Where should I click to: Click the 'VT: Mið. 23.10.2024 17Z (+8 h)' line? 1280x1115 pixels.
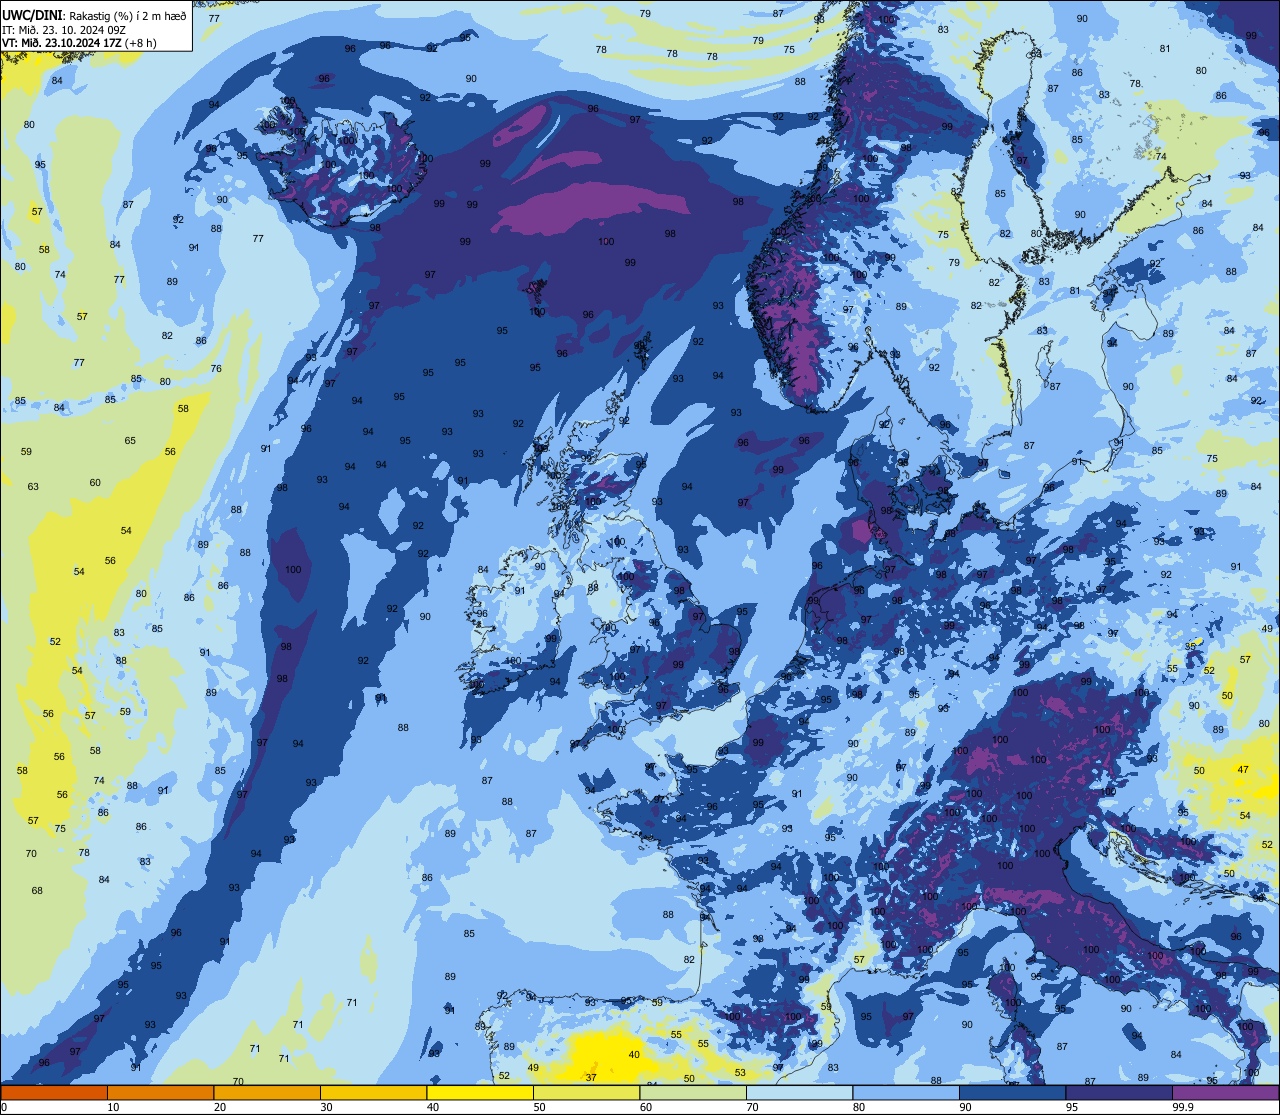pos(79,43)
